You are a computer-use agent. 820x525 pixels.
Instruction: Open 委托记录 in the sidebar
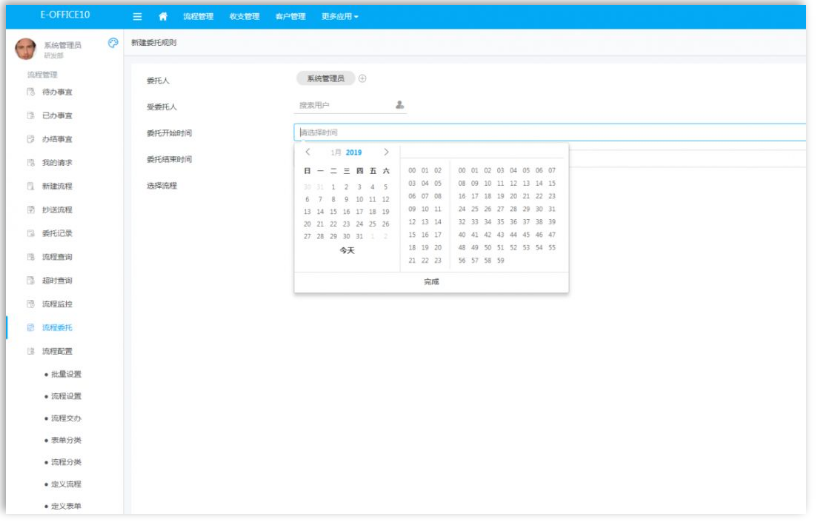point(57,233)
